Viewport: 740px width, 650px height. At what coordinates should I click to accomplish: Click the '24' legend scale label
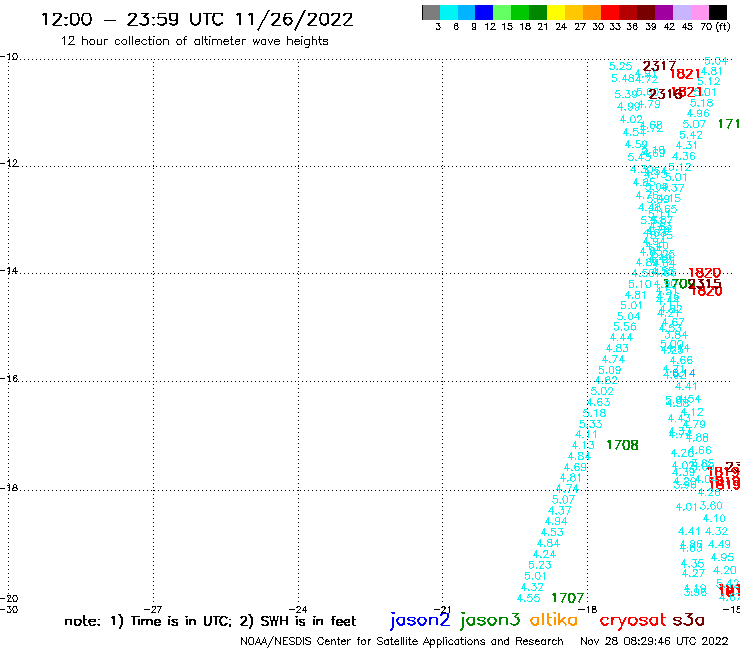pyautogui.click(x=561, y=26)
